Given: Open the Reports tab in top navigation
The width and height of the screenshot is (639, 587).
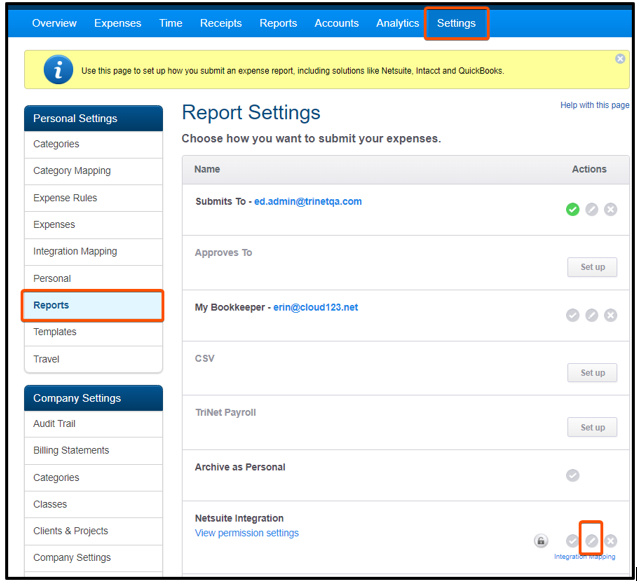Looking at the screenshot, I should click(278, 23).
